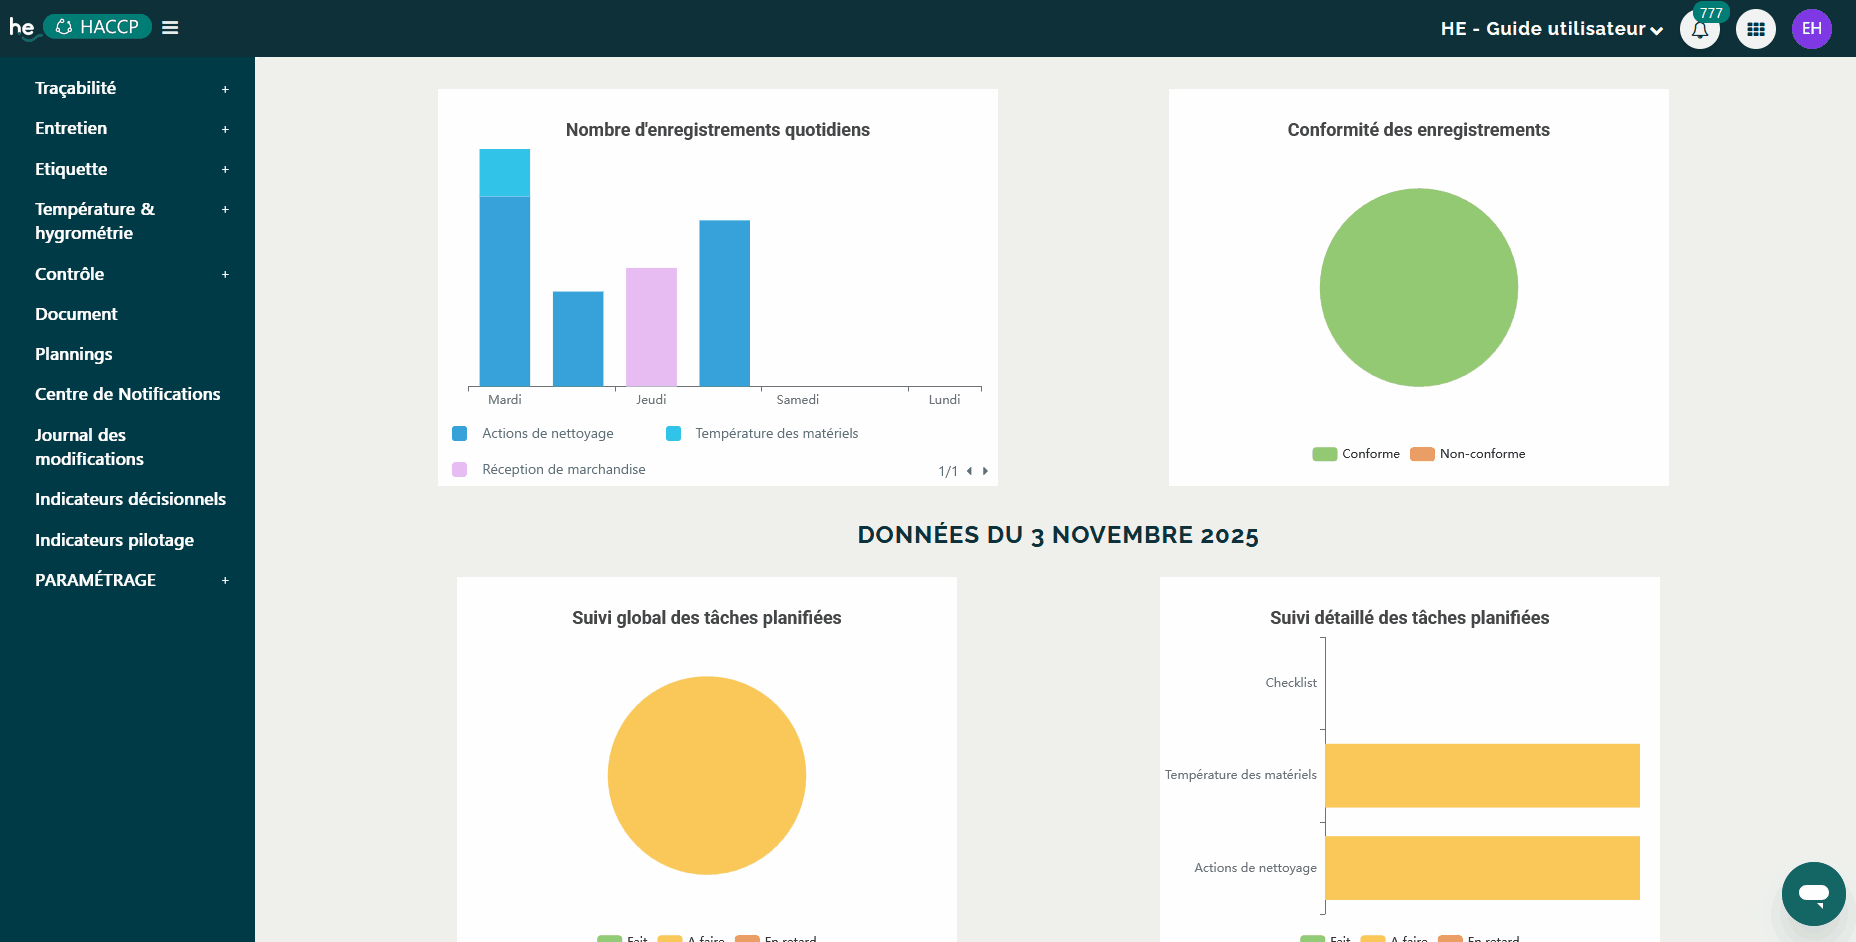The height and width of the screenshot is (942, 1856).
Task: Open the notifications bell icon
Action: pos(1699,29)
